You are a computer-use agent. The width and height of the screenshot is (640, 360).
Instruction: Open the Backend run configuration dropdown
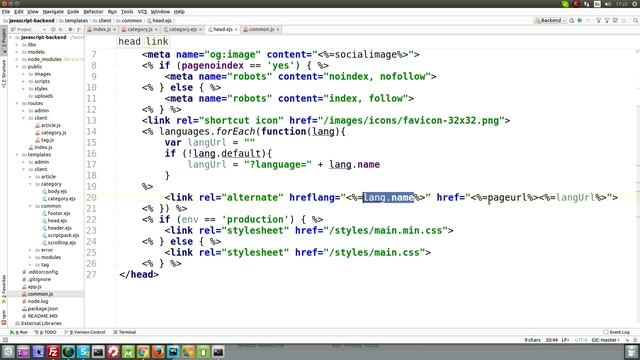(550, 20)
